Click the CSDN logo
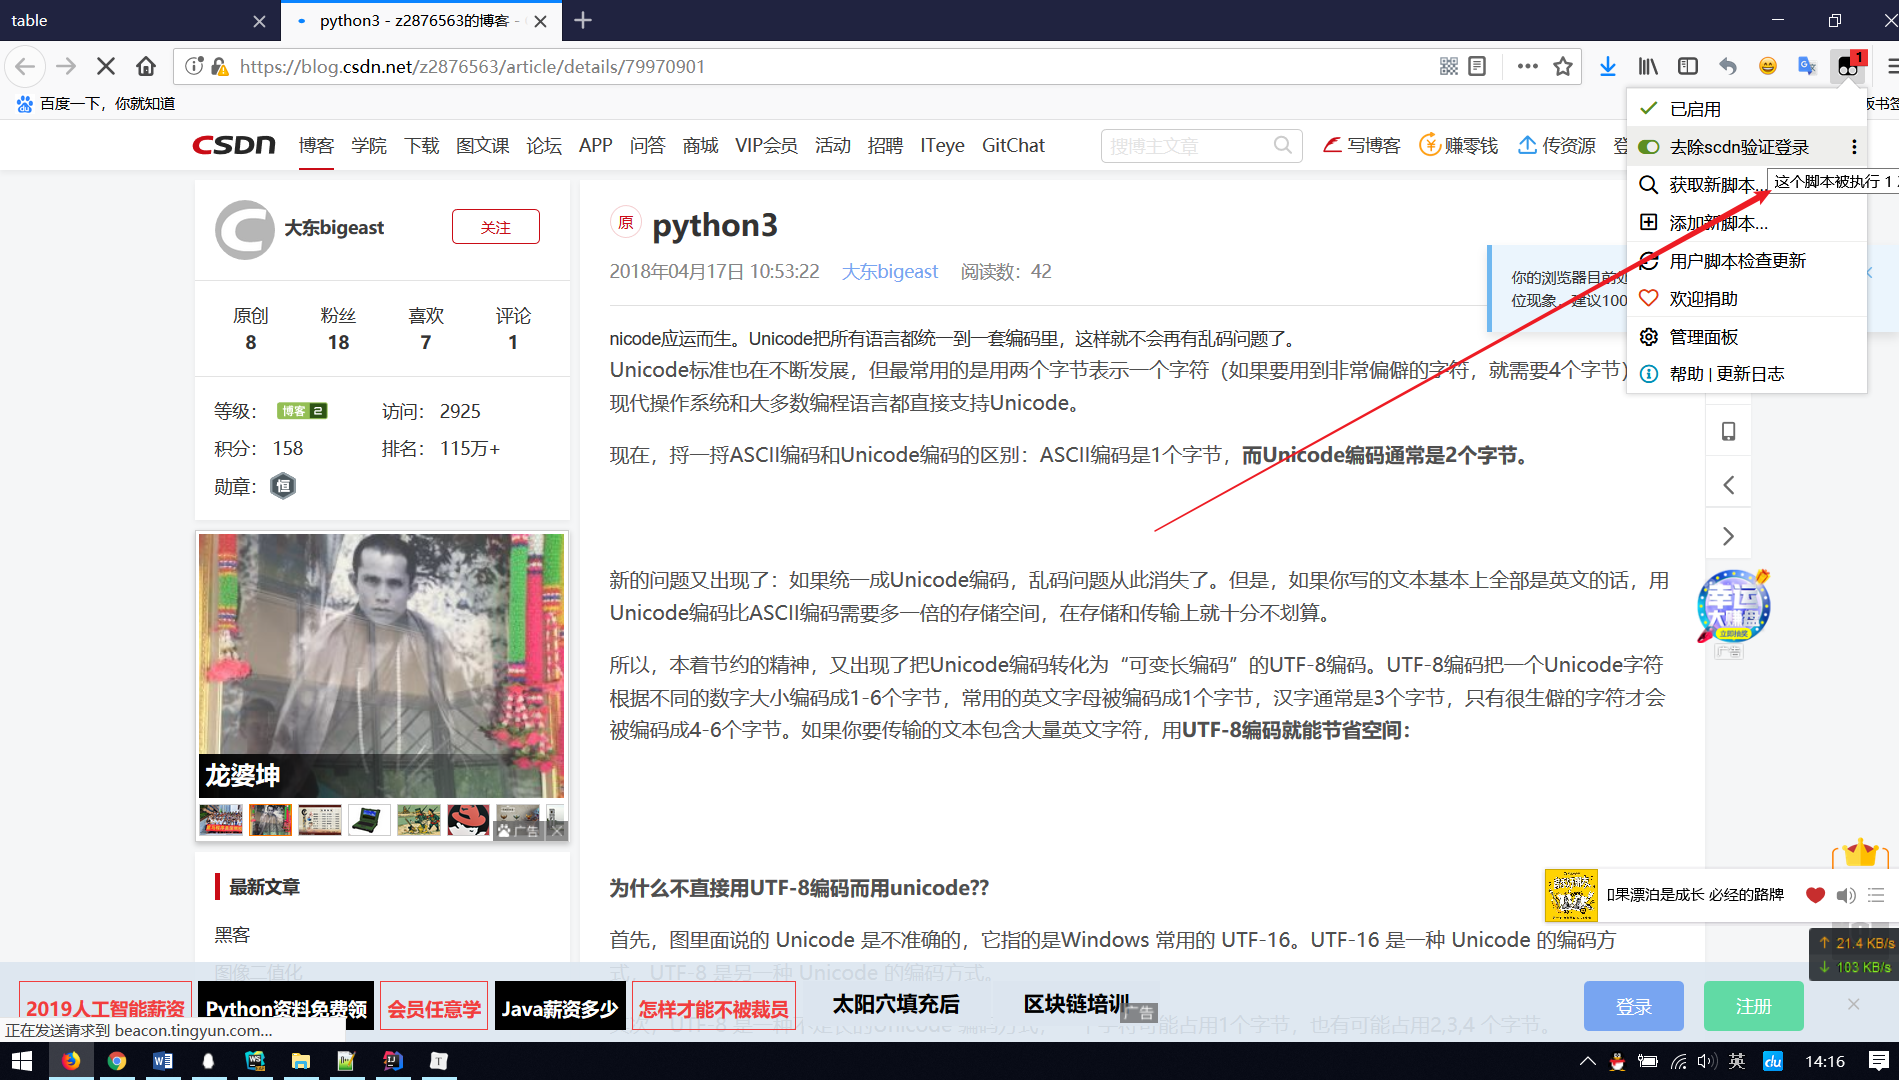1899x1080 pixels. click(234, 145)
